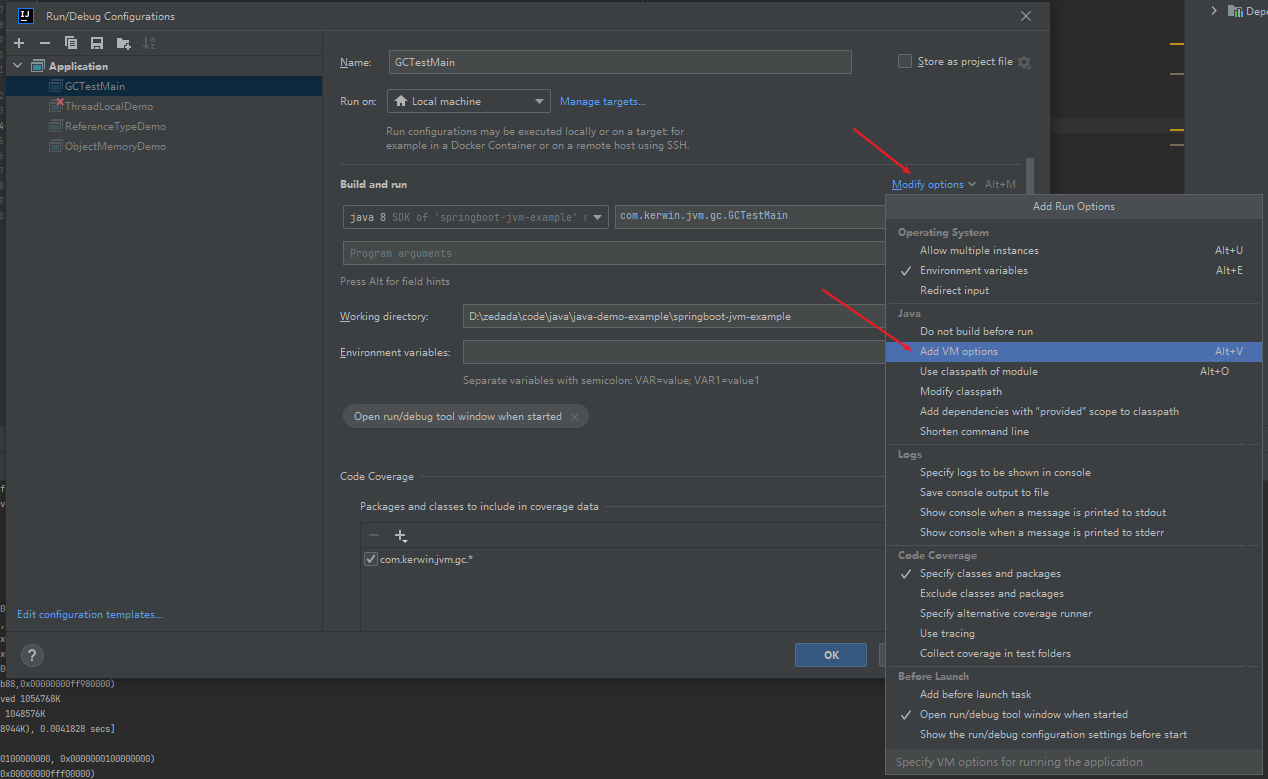Select Add VM options menu item
1268x779 pixels.
958,351
